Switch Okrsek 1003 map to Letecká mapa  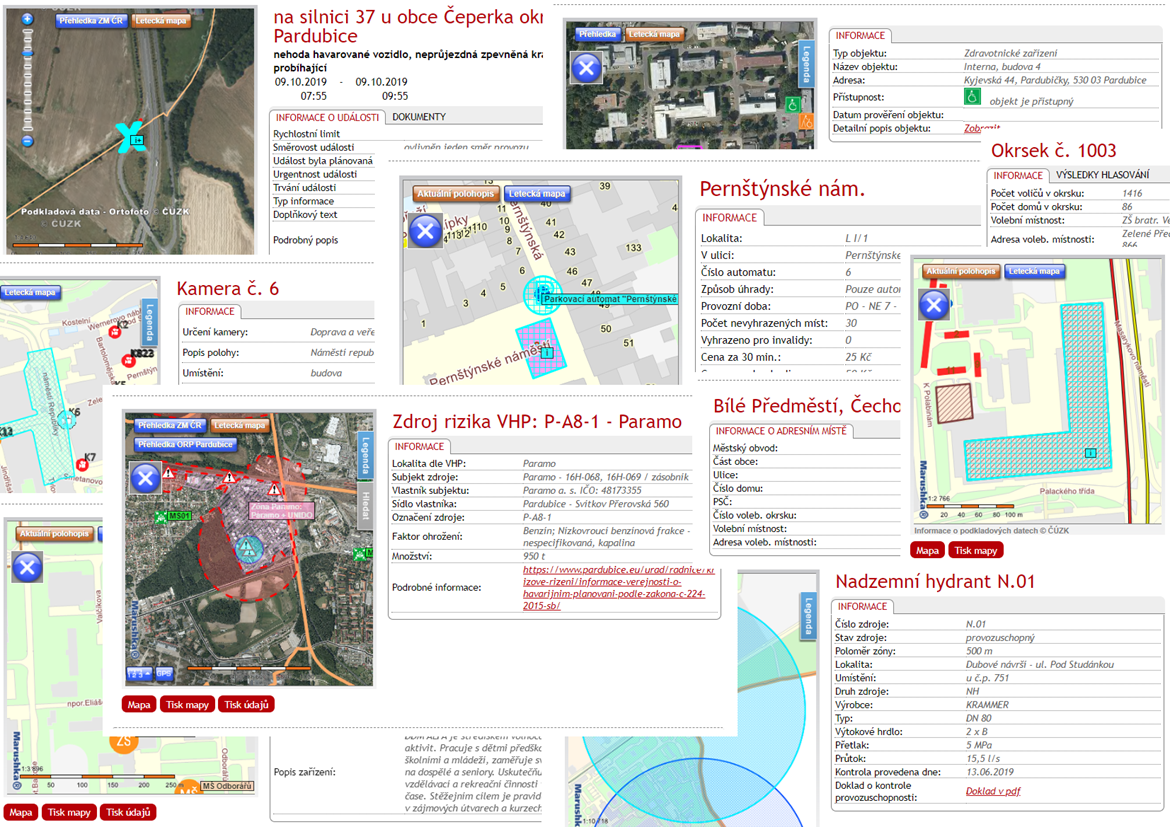[x=1034, y=271]
